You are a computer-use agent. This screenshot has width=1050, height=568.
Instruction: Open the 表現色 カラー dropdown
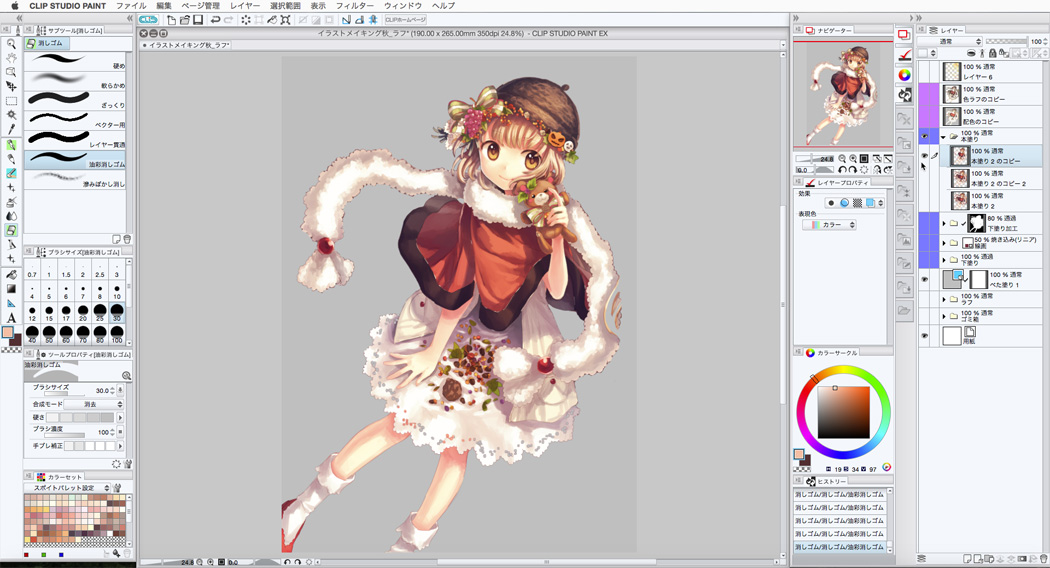coord(829,225)
